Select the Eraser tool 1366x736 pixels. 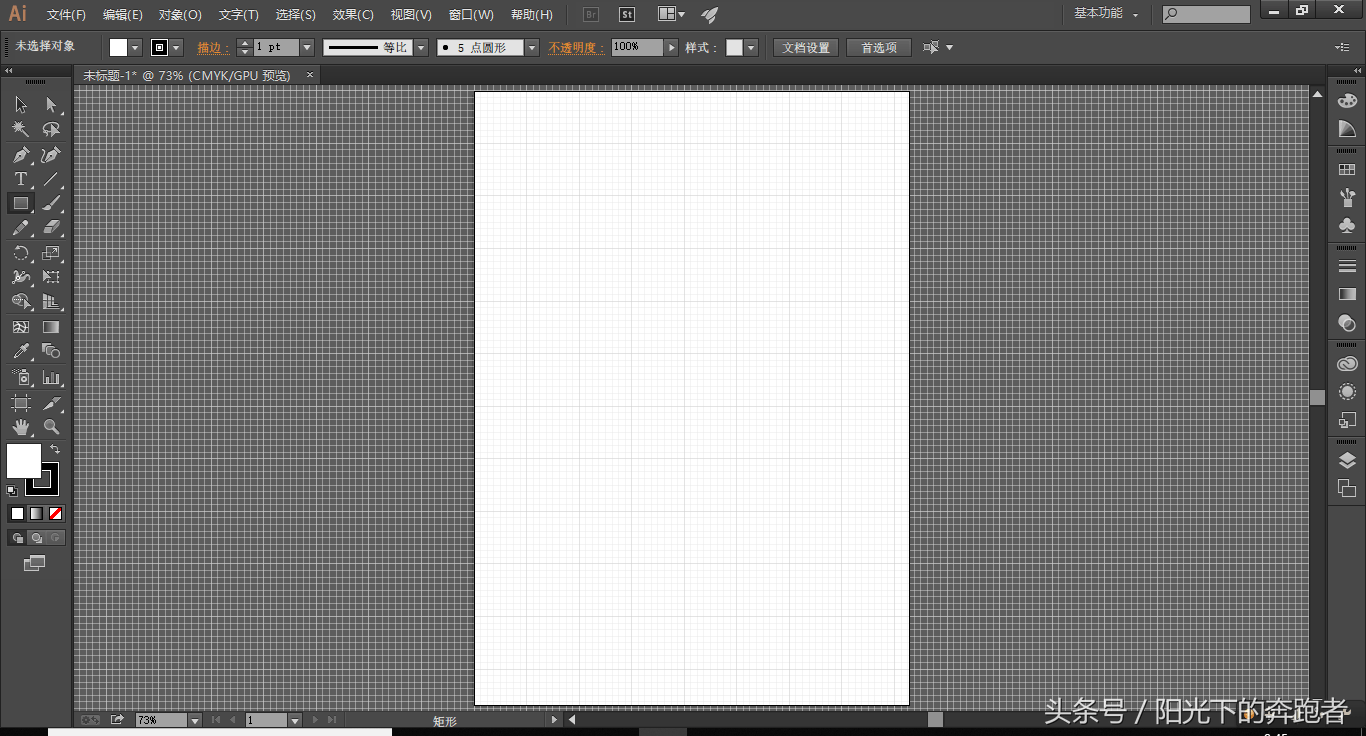[x=51, y=229]
